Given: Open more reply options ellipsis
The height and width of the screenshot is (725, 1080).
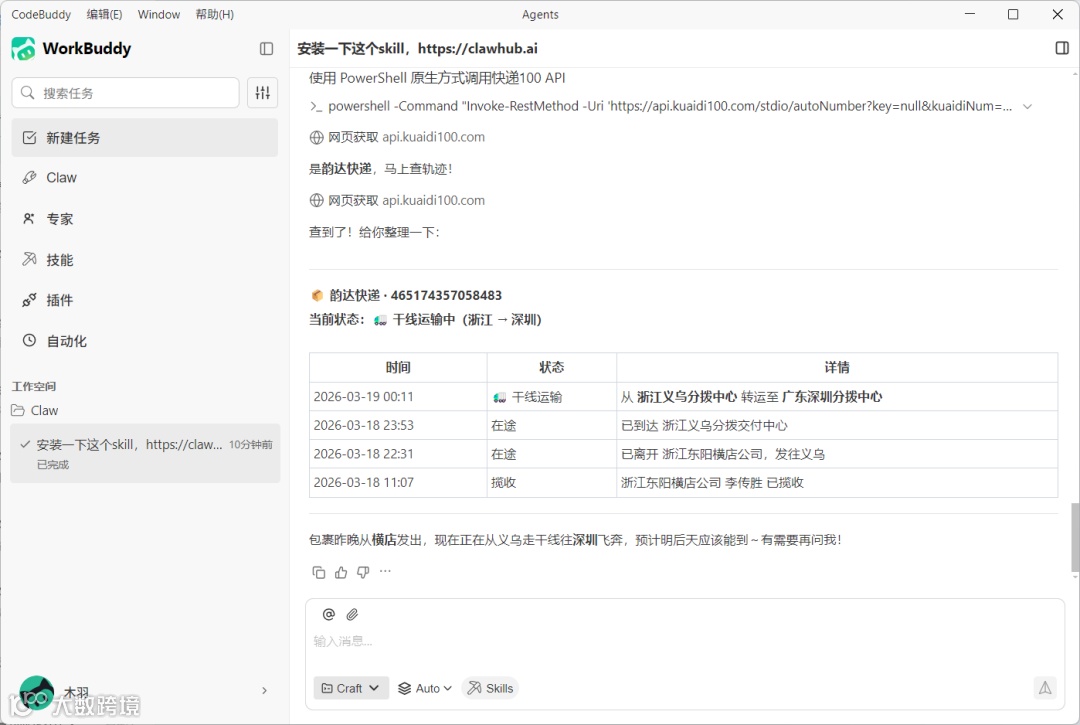Looking at the screenshot, I should (385, 571).
